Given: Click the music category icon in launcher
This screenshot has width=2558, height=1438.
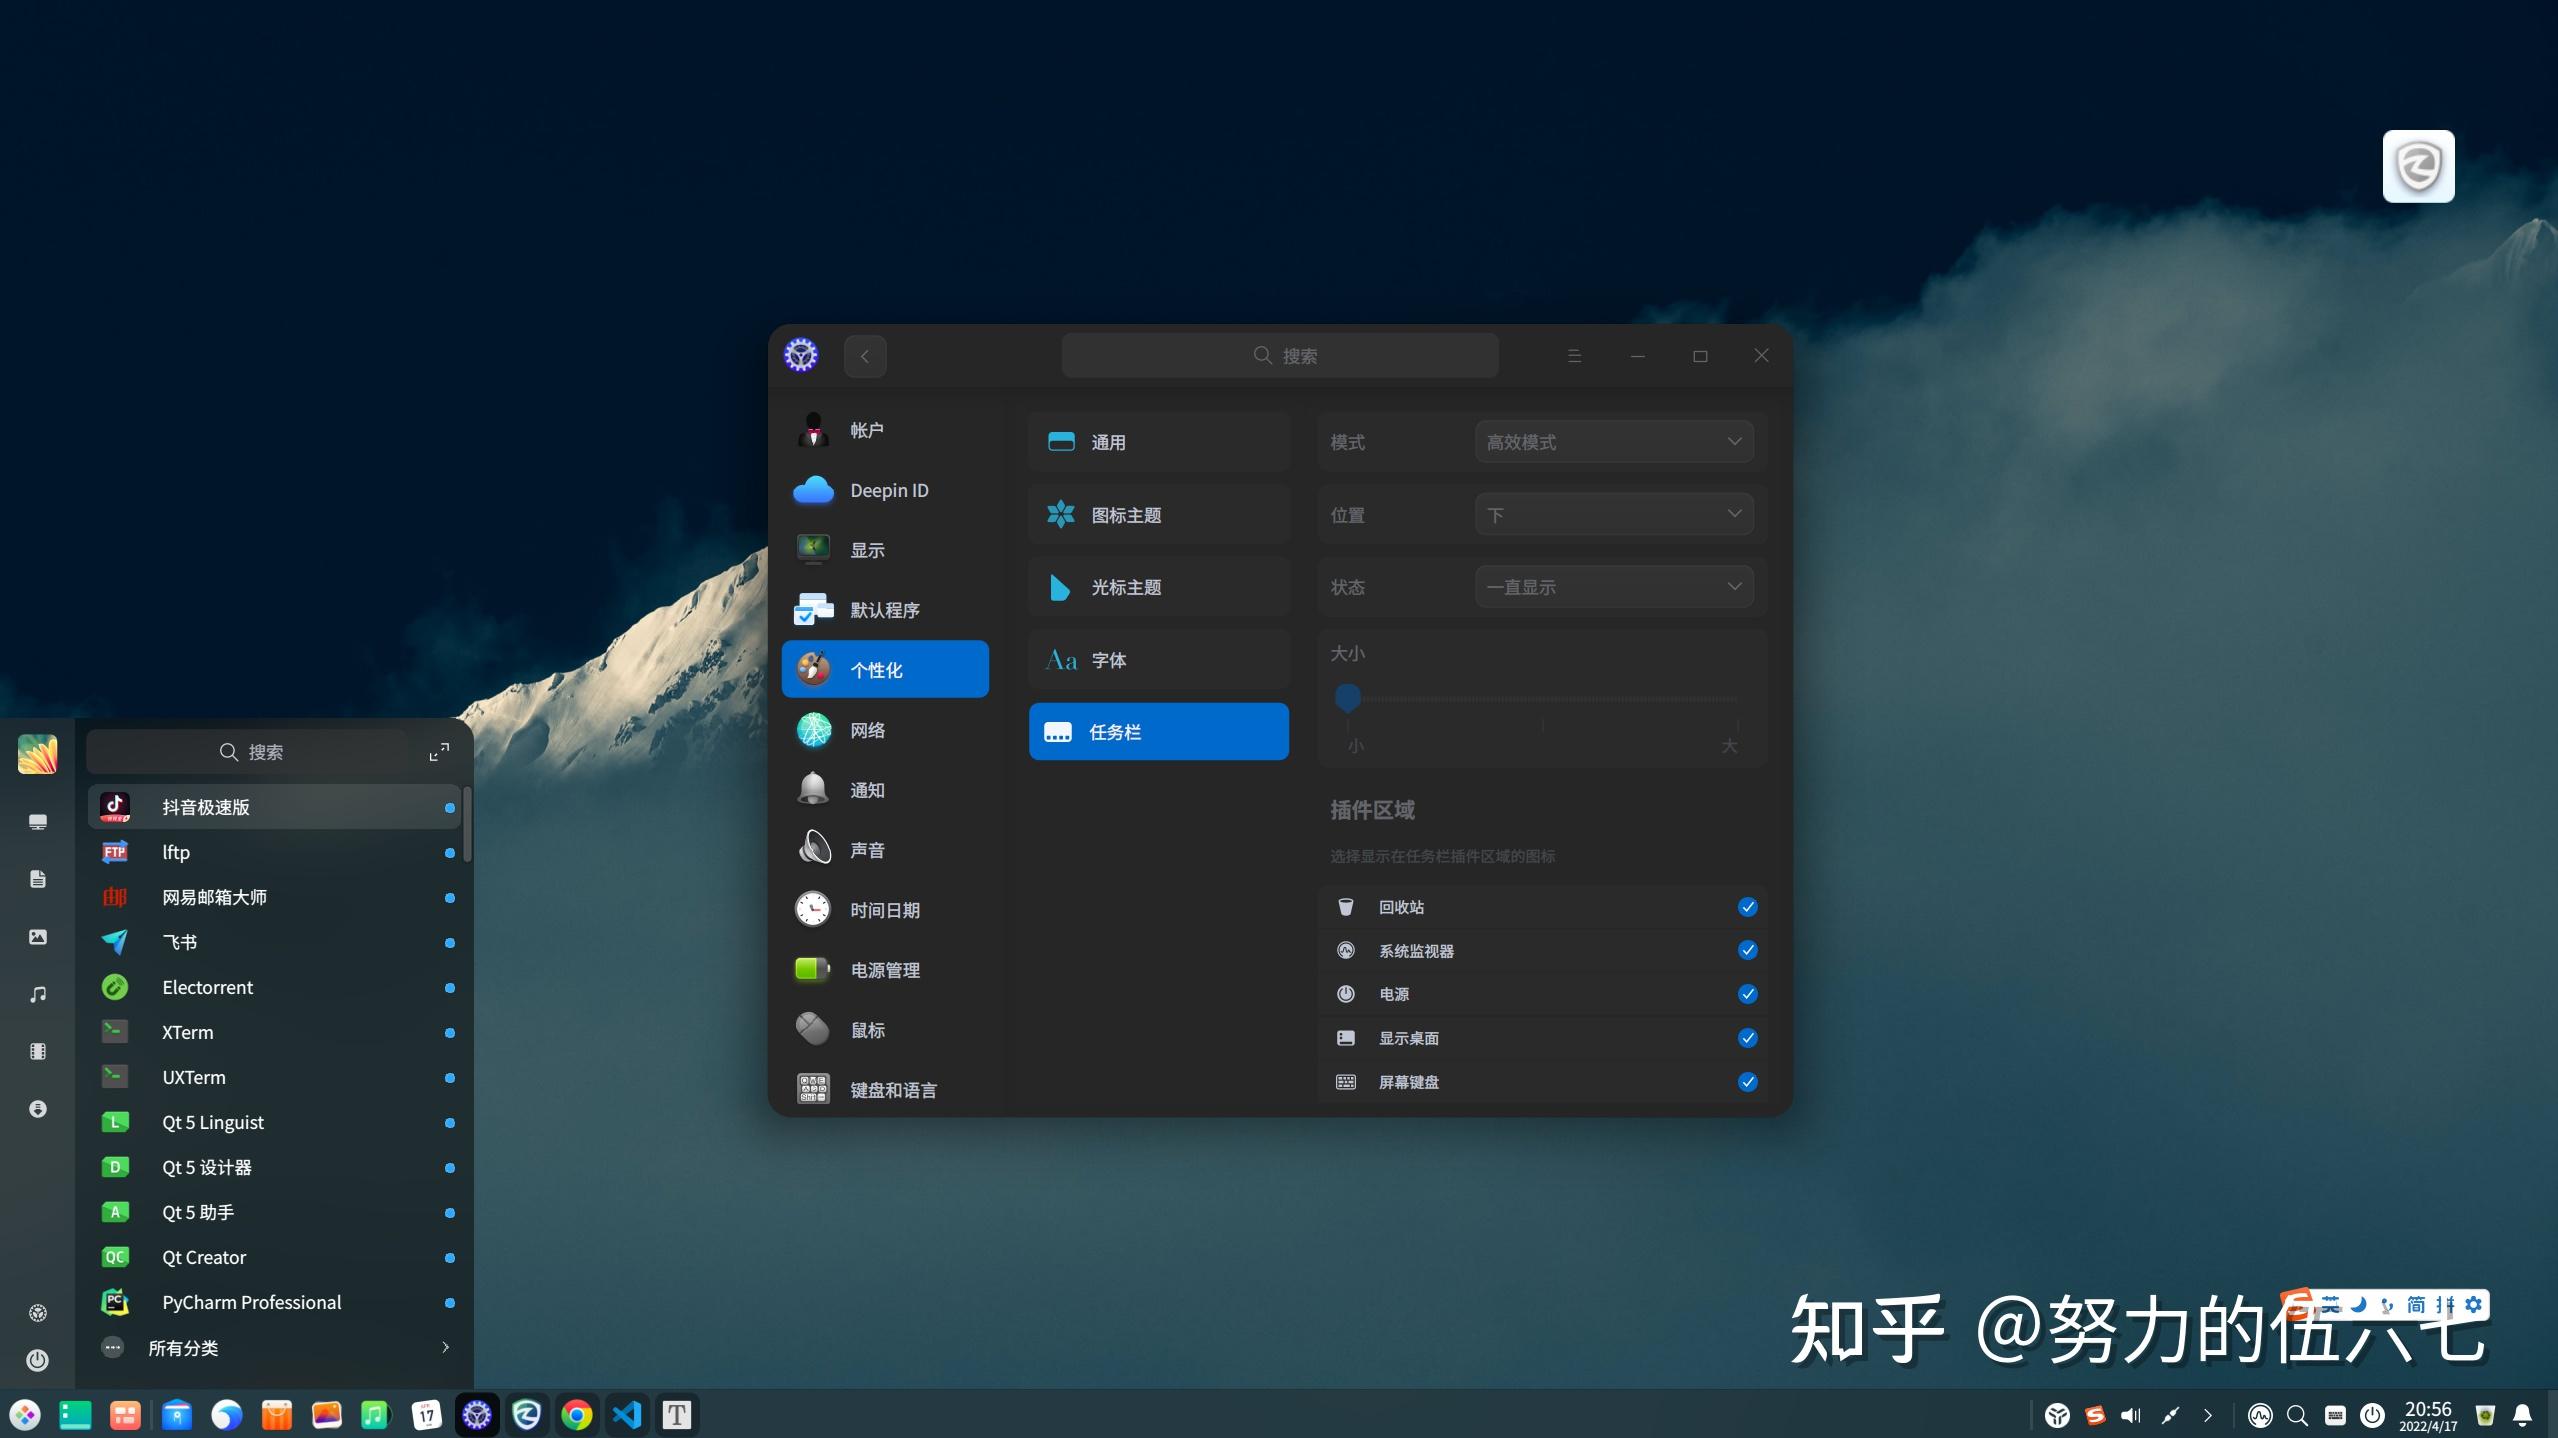Looking at the screenshot, I should 38,994.
